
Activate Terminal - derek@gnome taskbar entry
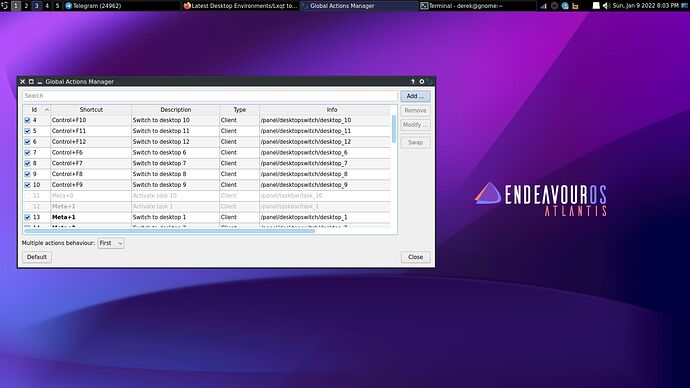[x=477, y=6]
